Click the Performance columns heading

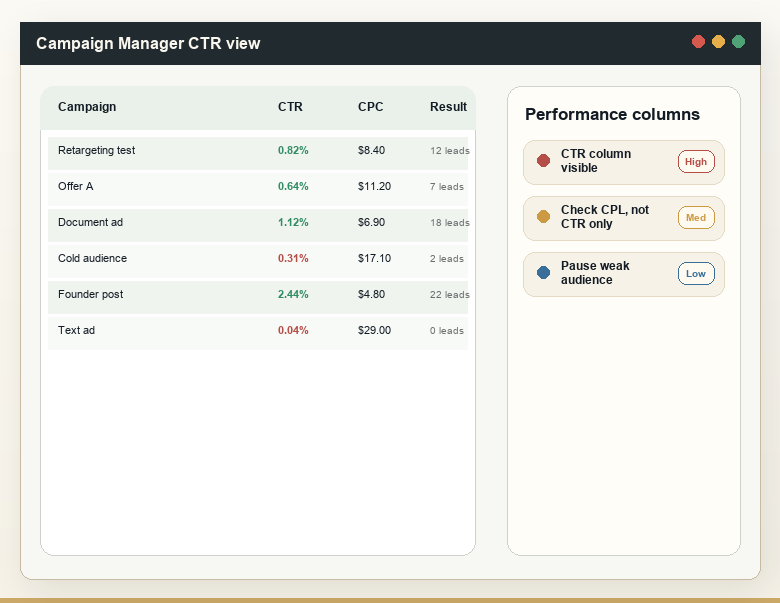[x=612, y=114]
